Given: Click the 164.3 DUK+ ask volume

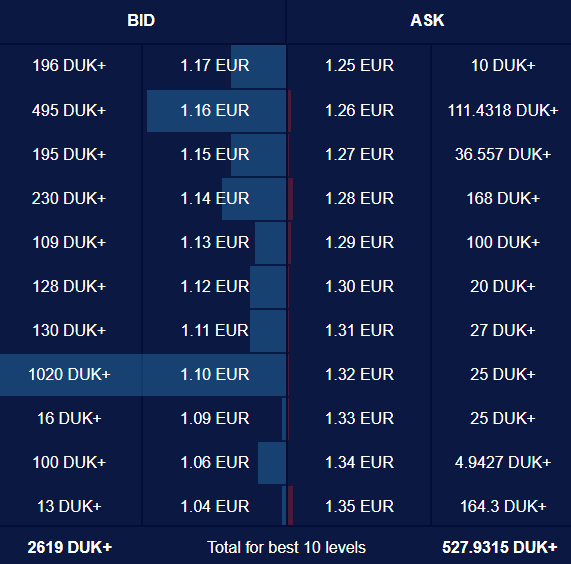Looking at the screenshot, I should (x=503, y=506).
